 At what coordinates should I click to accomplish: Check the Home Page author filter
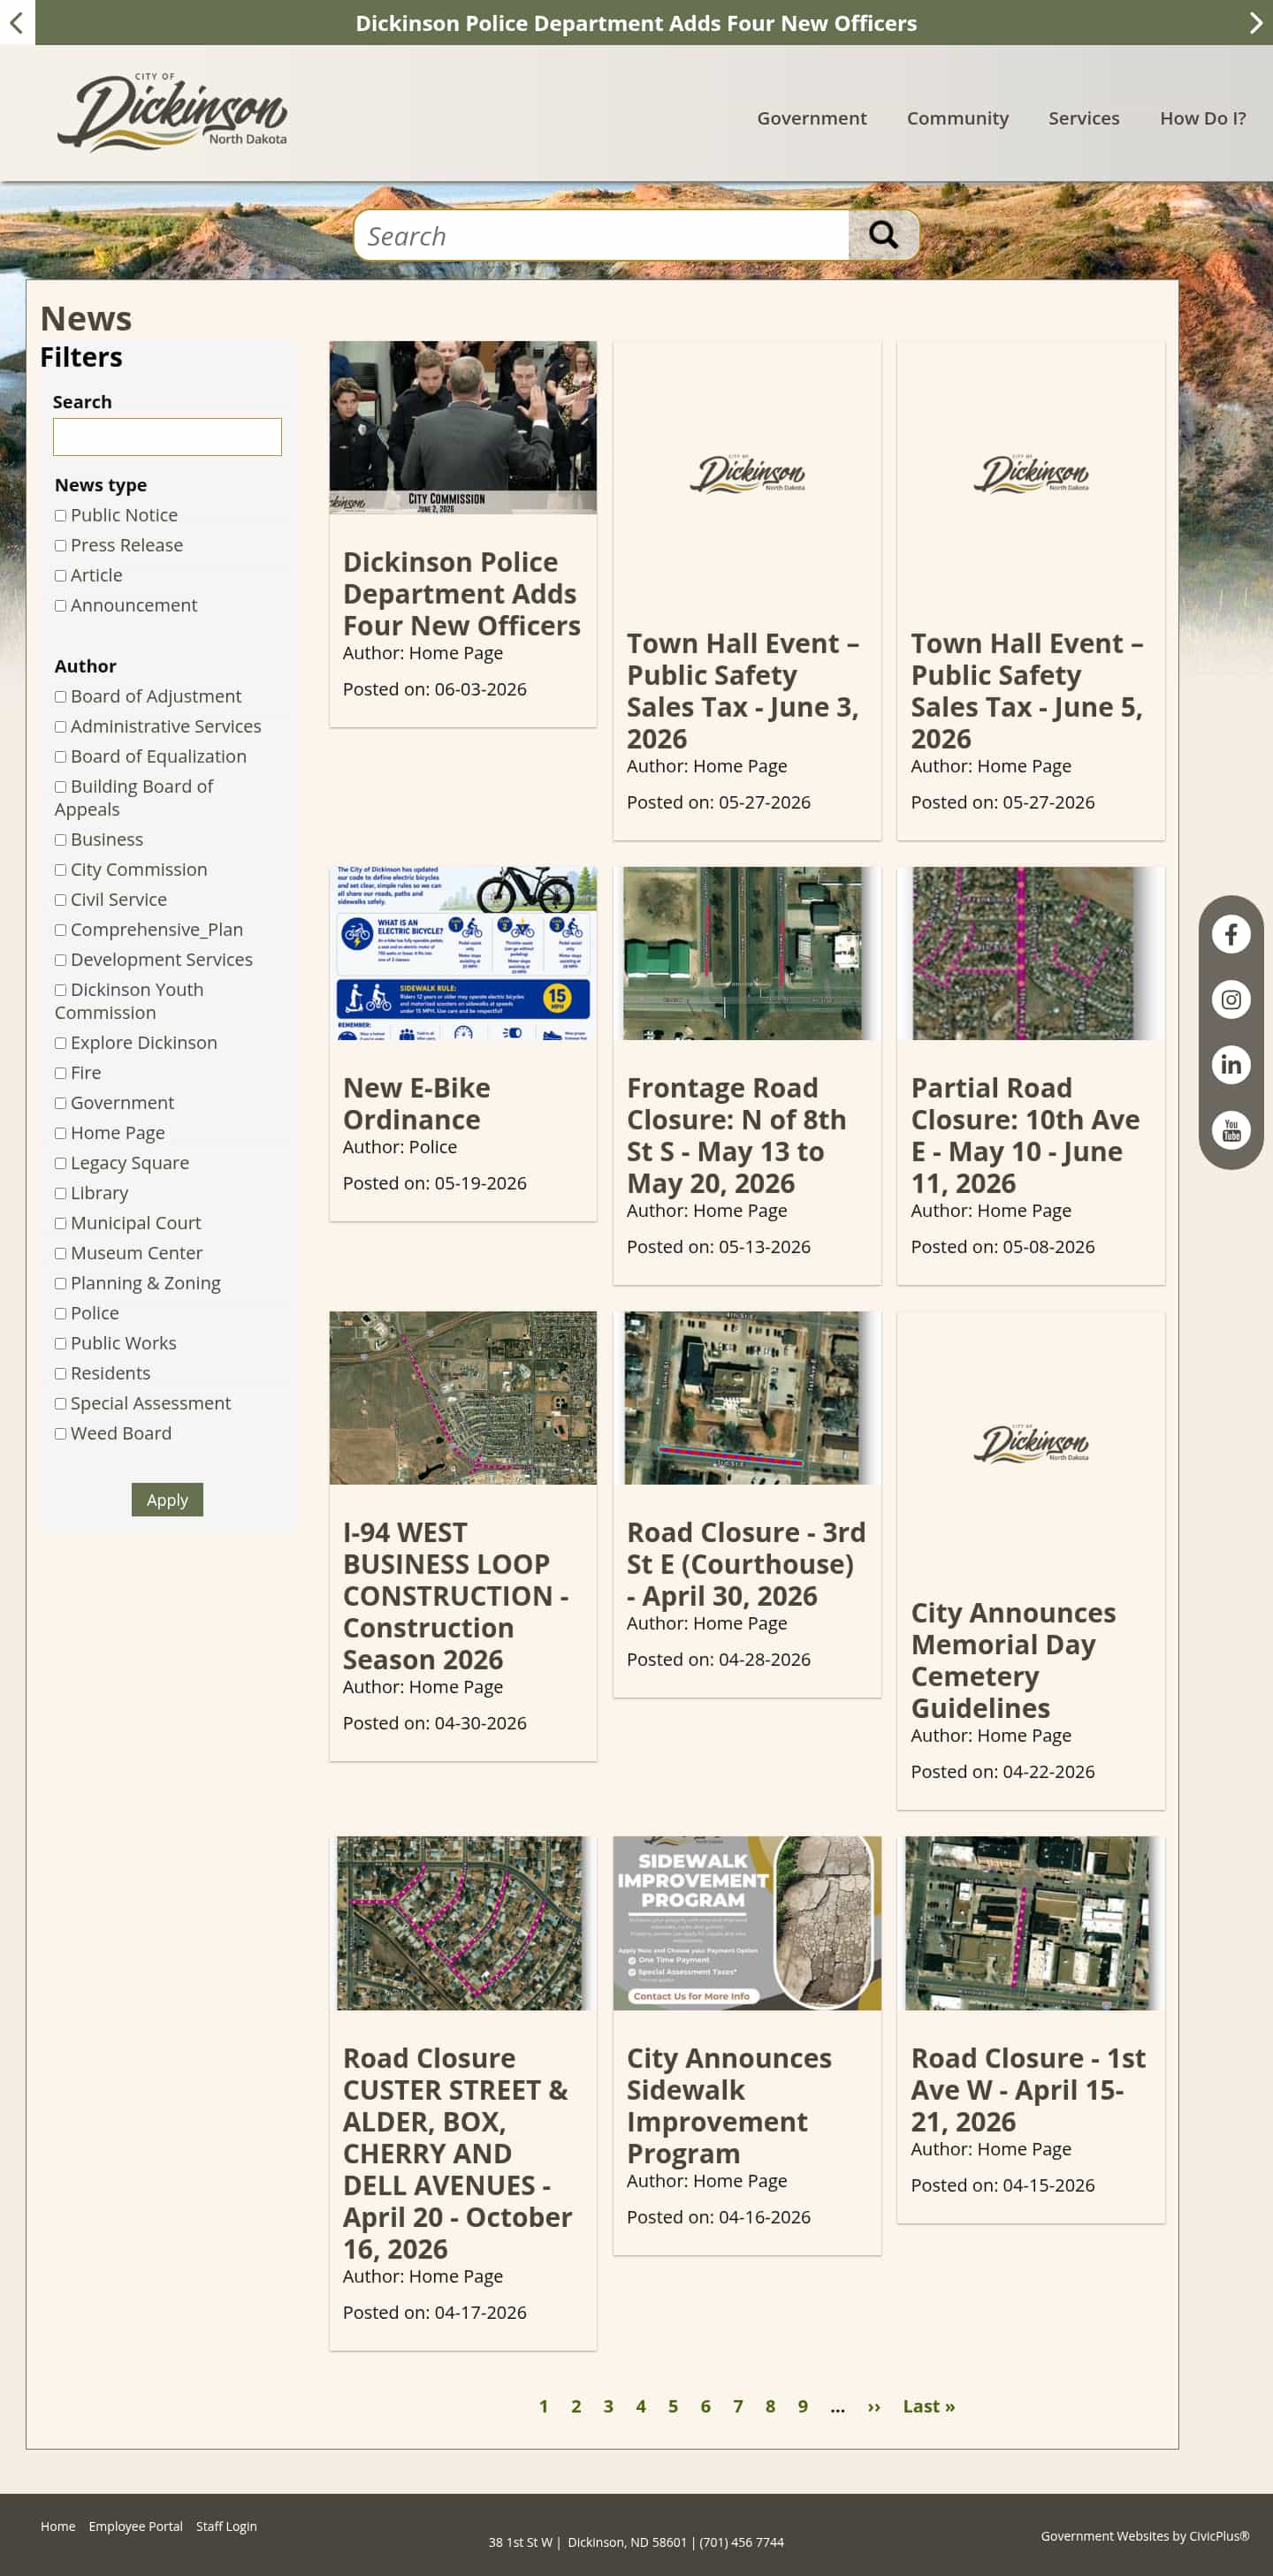pyautogui.click(x=61, y=1134)
